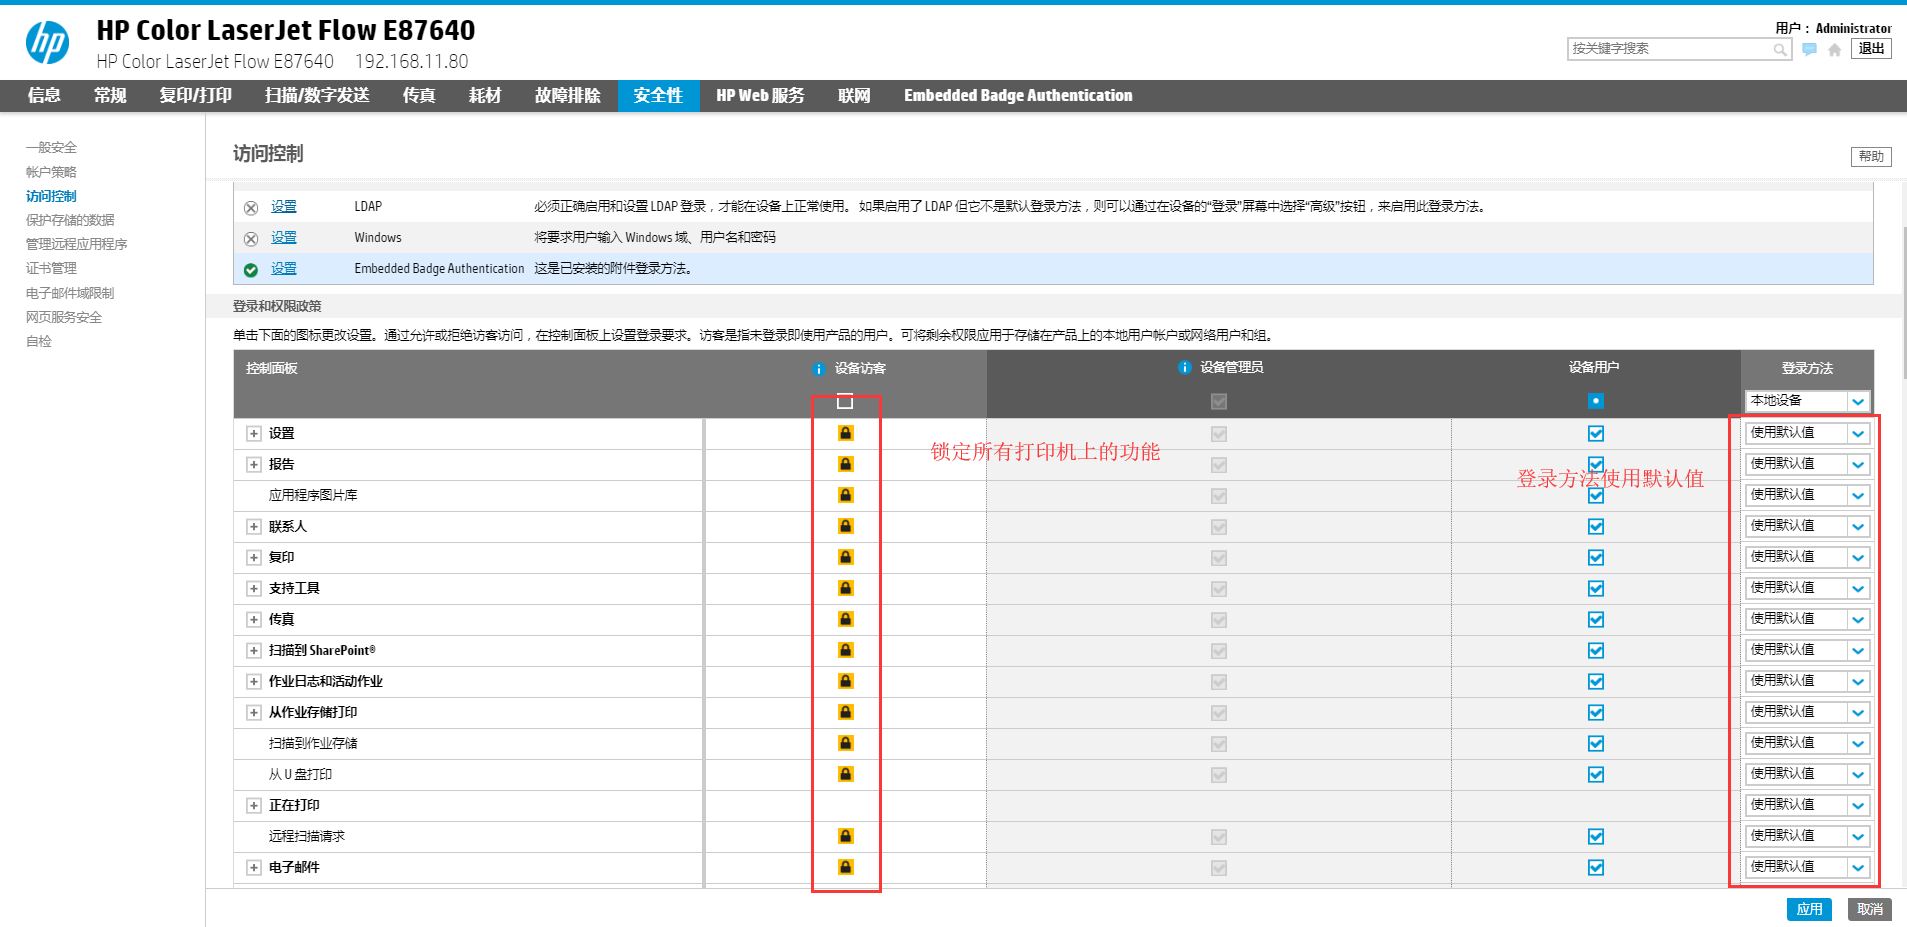Viewport: 1907px width, 927px height.
Task: Click green check icon for Embedded Badge Authentication
Action: pos(251,270)
